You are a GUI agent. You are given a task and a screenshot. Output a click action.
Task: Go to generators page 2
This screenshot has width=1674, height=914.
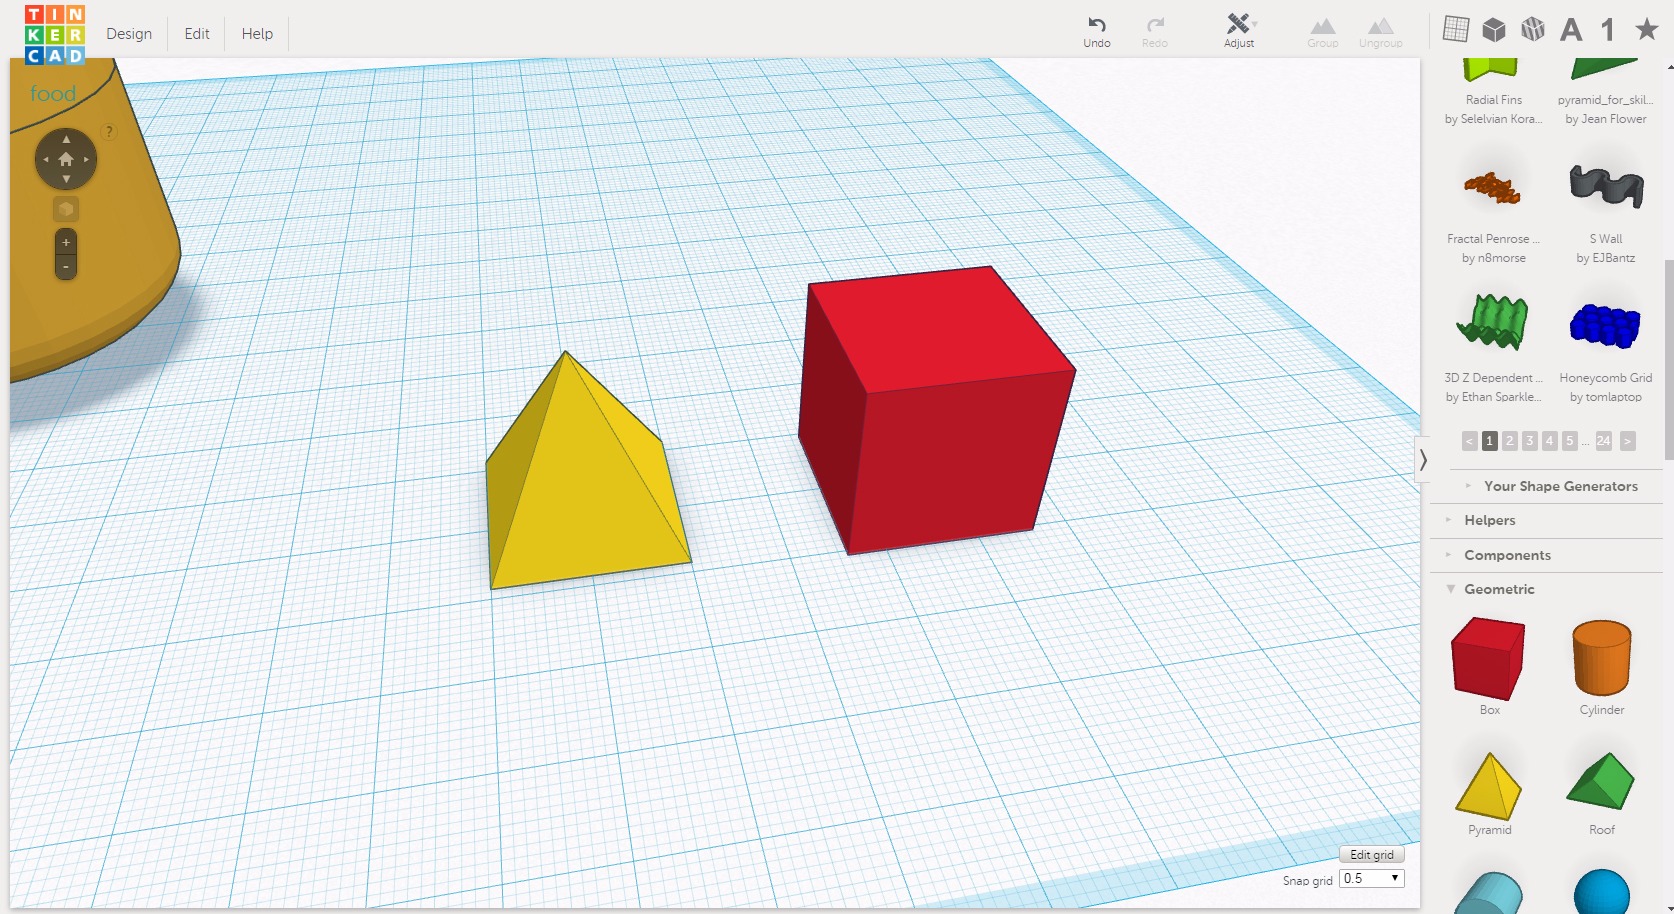(x=1509, y=441)
